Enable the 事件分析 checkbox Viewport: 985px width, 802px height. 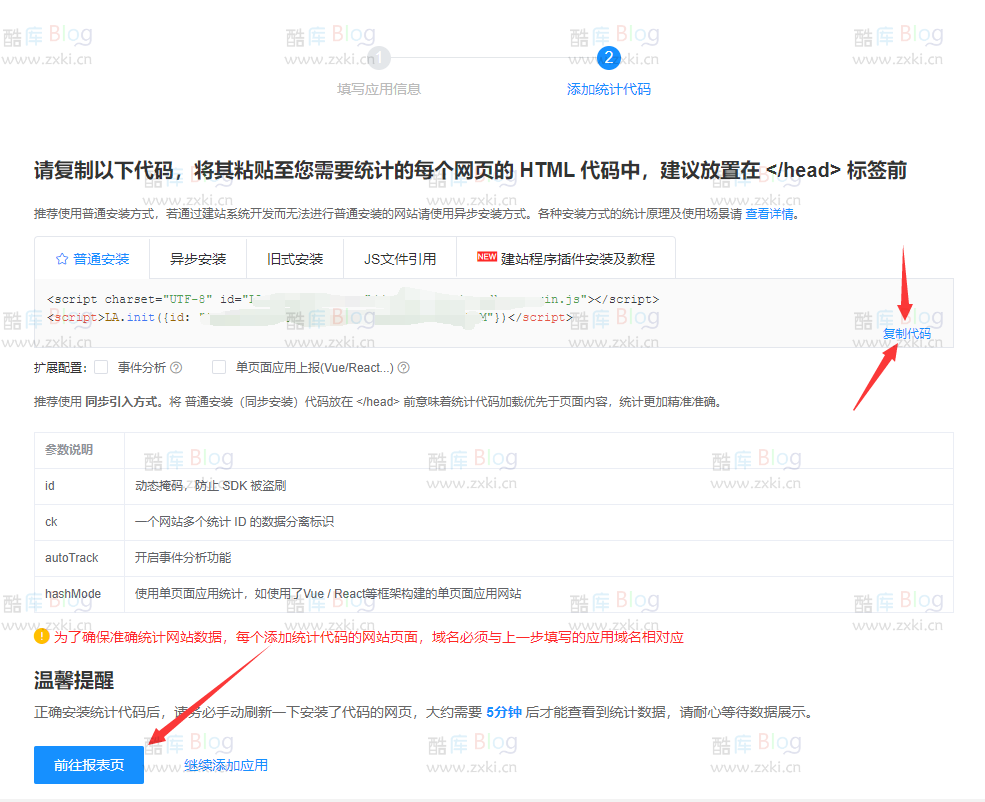click(x=100, y=367)
